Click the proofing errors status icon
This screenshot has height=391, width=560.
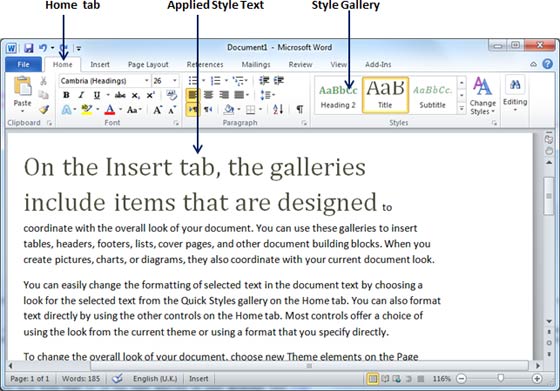118,379
